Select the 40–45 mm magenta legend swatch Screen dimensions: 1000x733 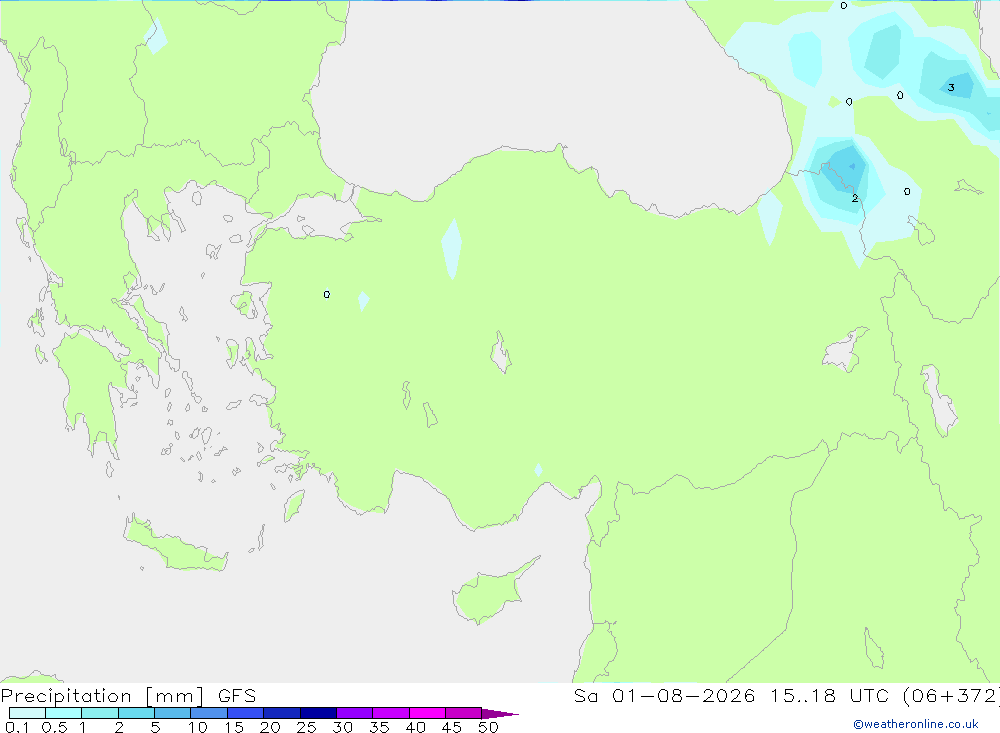pos(427,713)
